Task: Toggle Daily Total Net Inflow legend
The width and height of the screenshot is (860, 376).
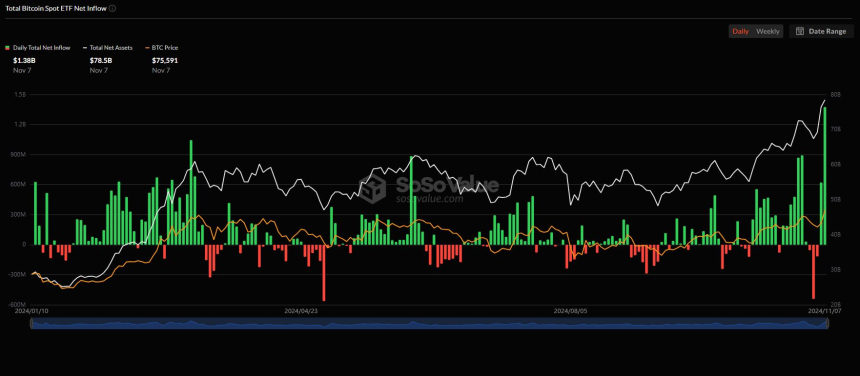Action: click(38, 48)
